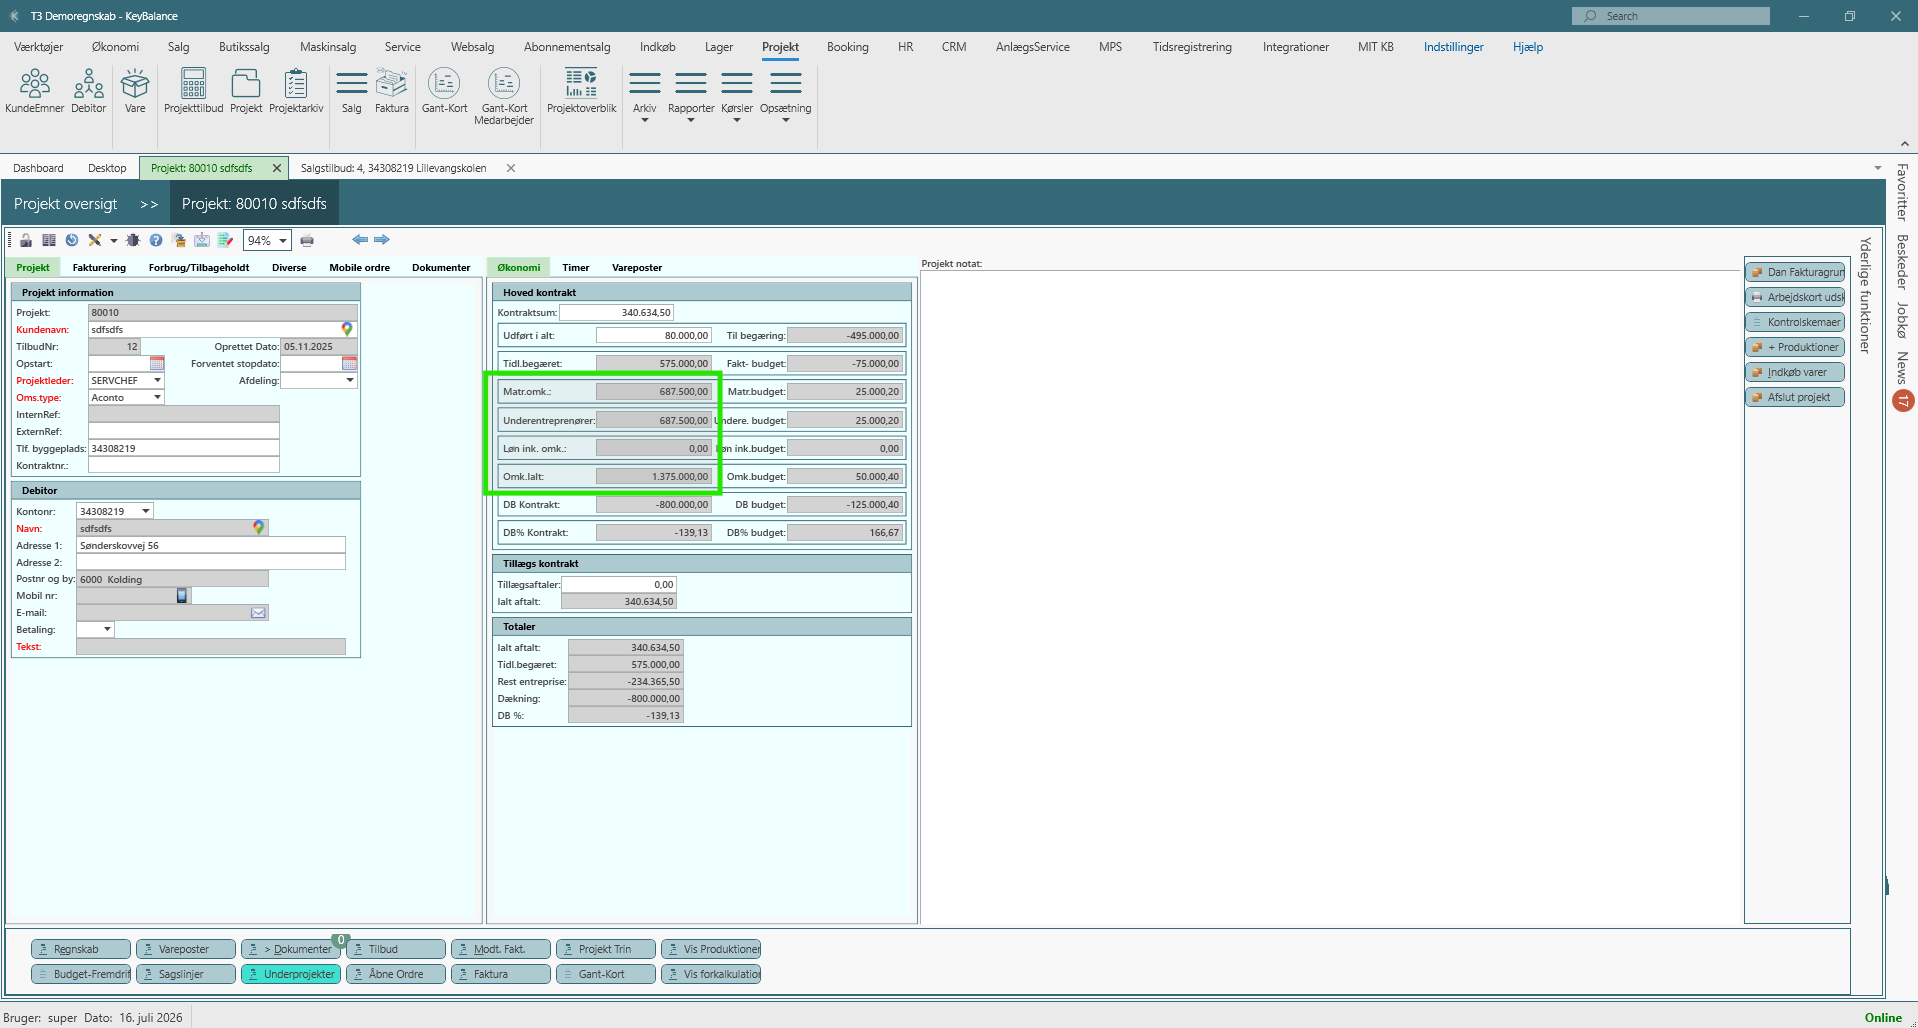Viewport: 1918px width, 1028px height.
Task: Switch to the Fakturering tab
Action: click(x=99, y=268)
